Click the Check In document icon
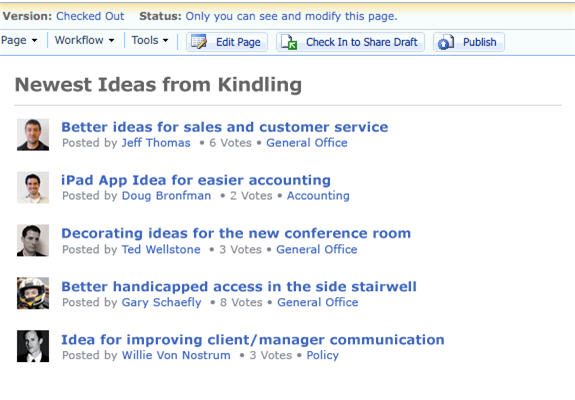575x400 pixels. (289, 42)
